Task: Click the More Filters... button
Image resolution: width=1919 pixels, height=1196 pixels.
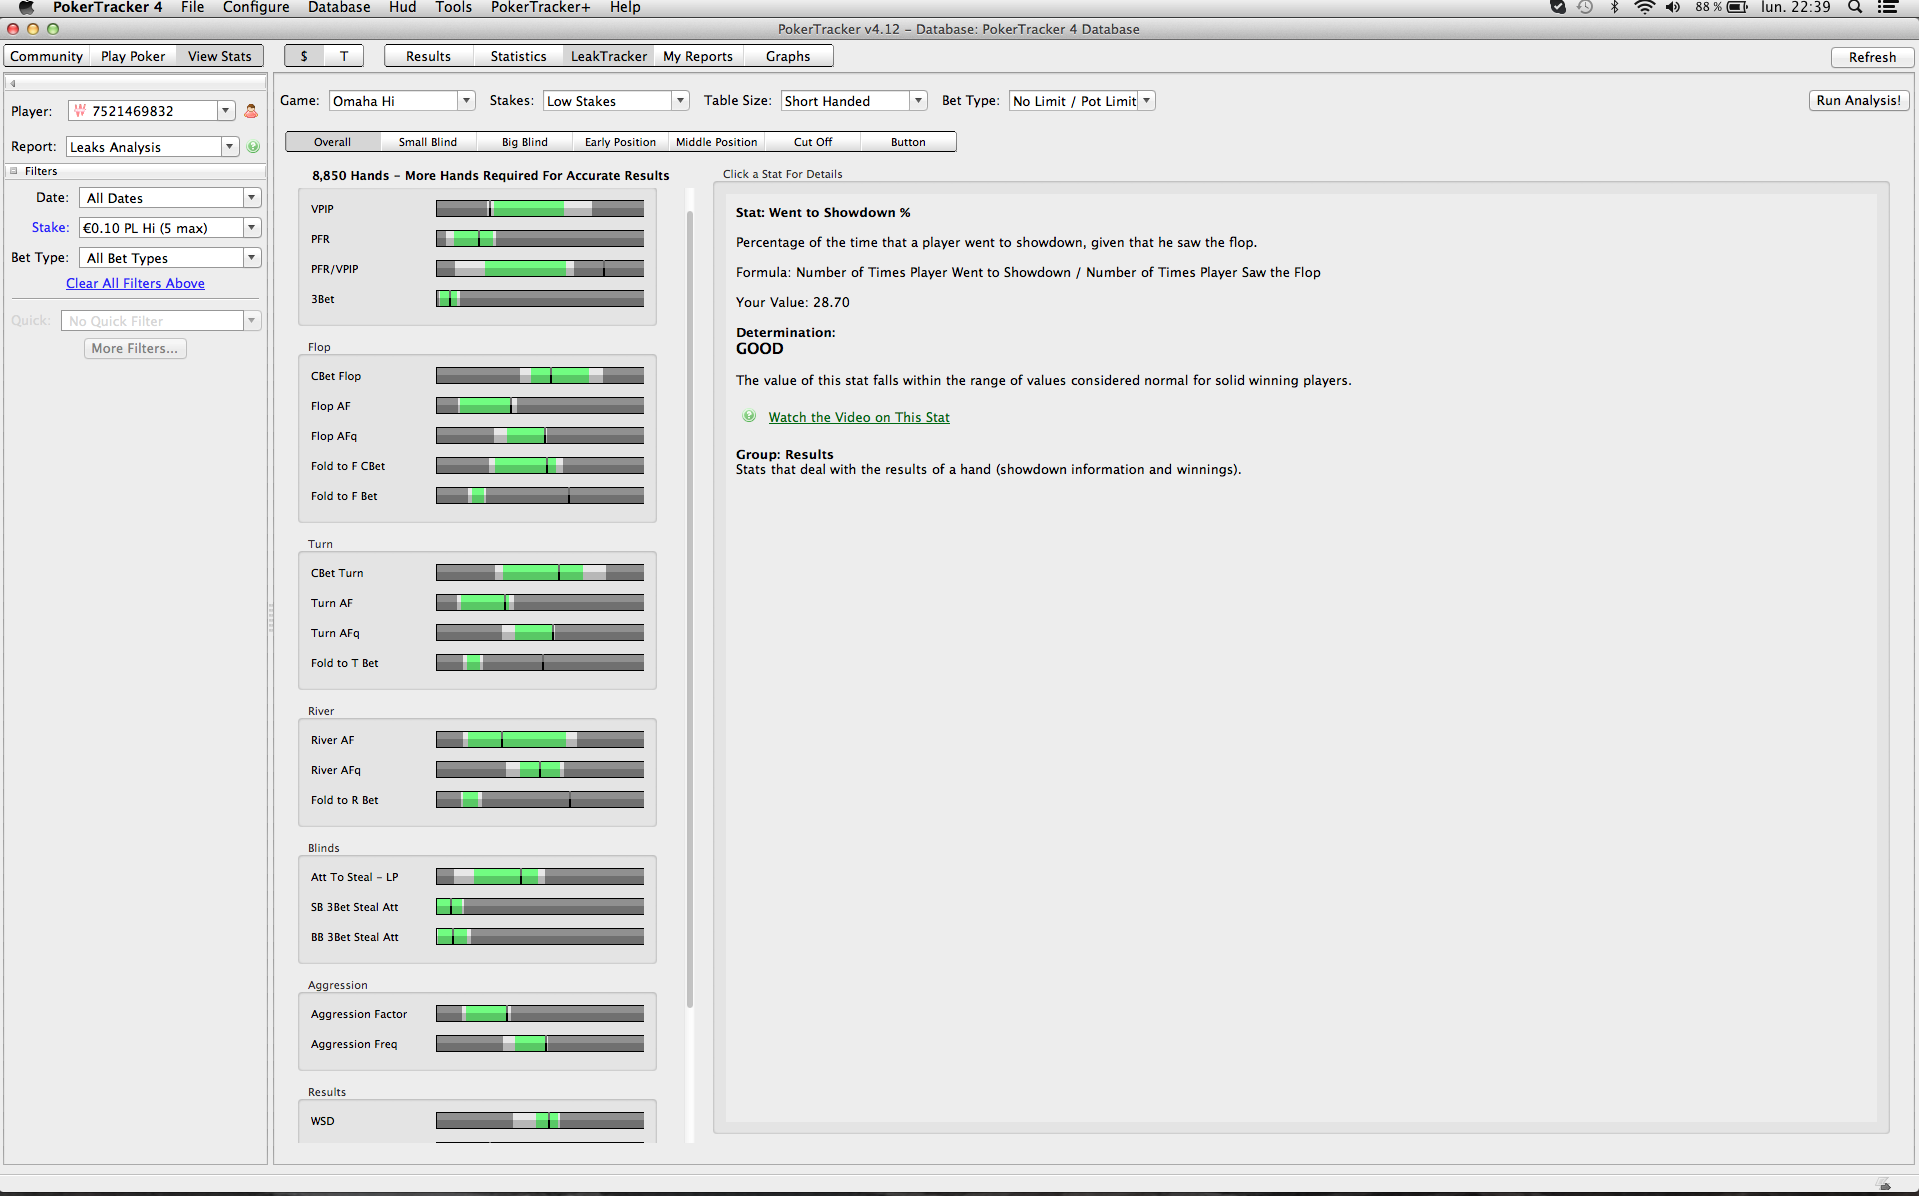Action: 135,348
